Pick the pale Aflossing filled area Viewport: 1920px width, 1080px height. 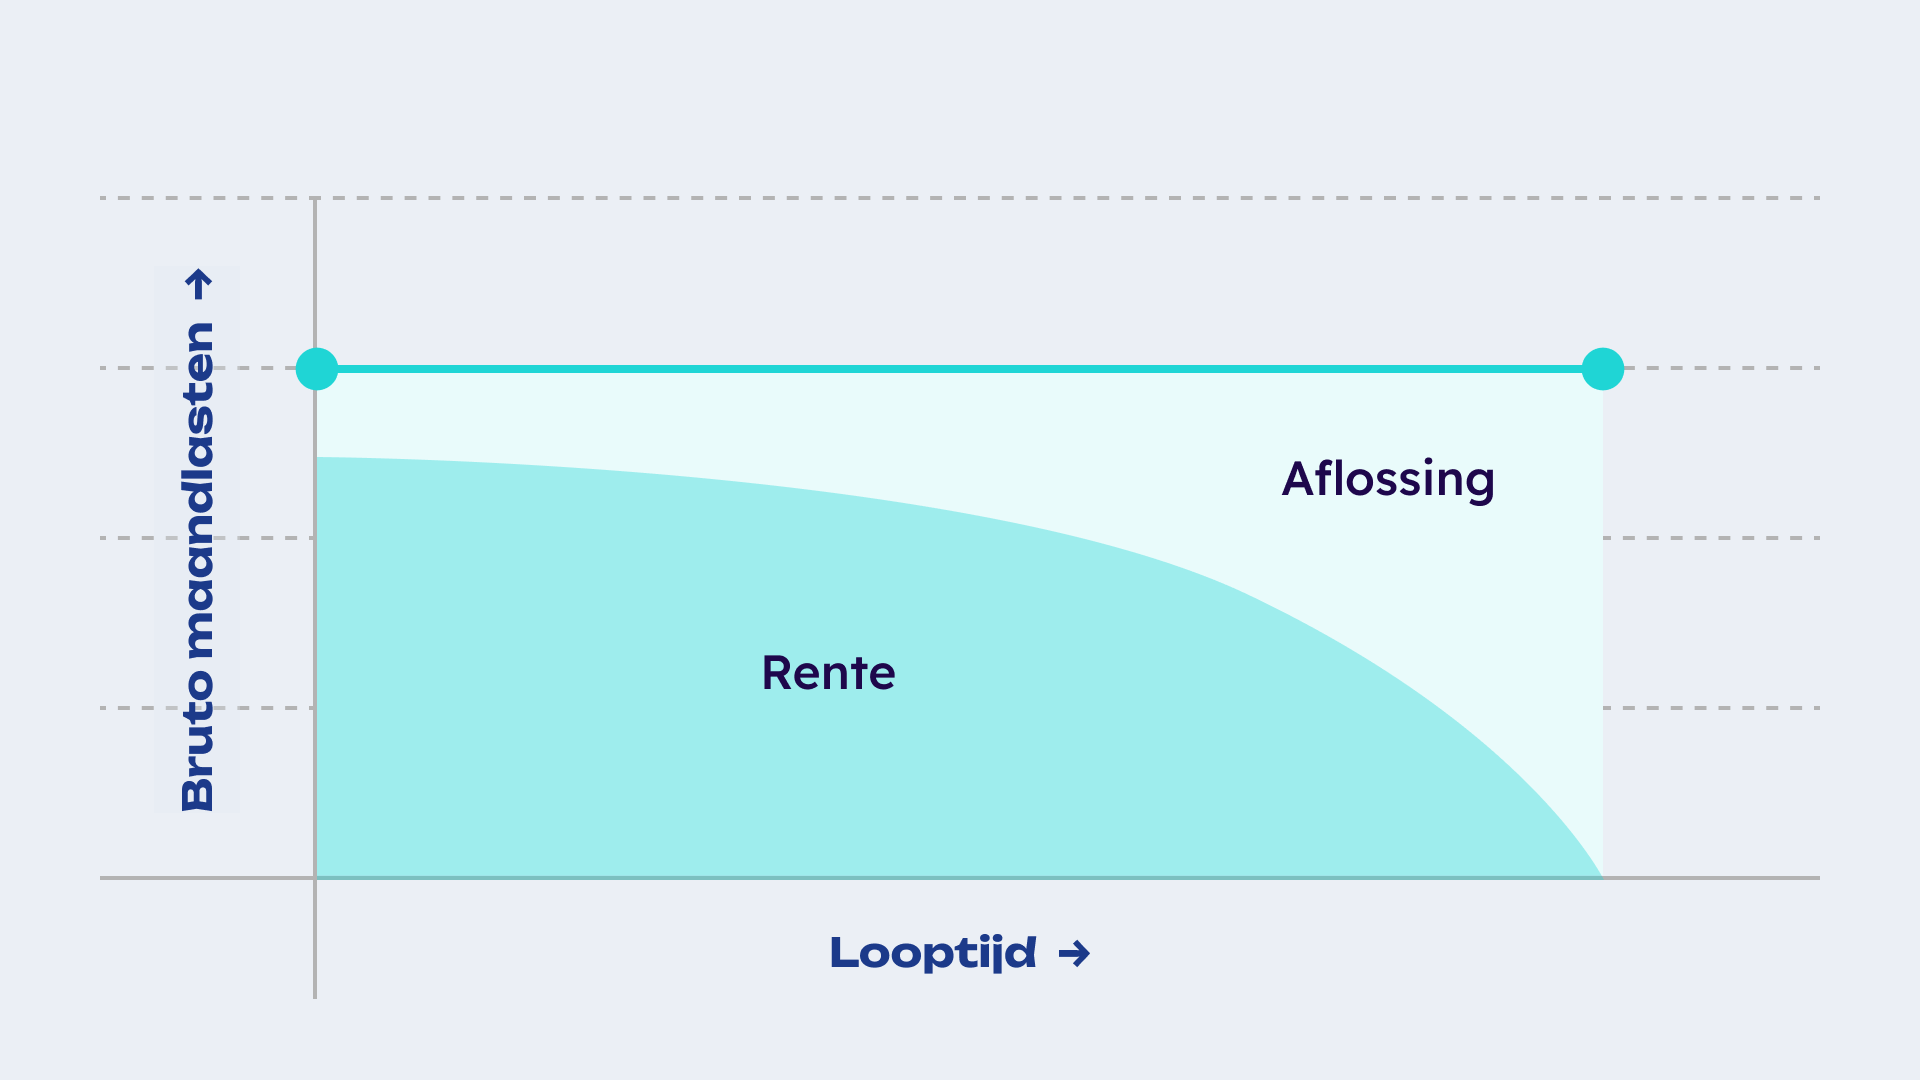tap(1450, 600)
